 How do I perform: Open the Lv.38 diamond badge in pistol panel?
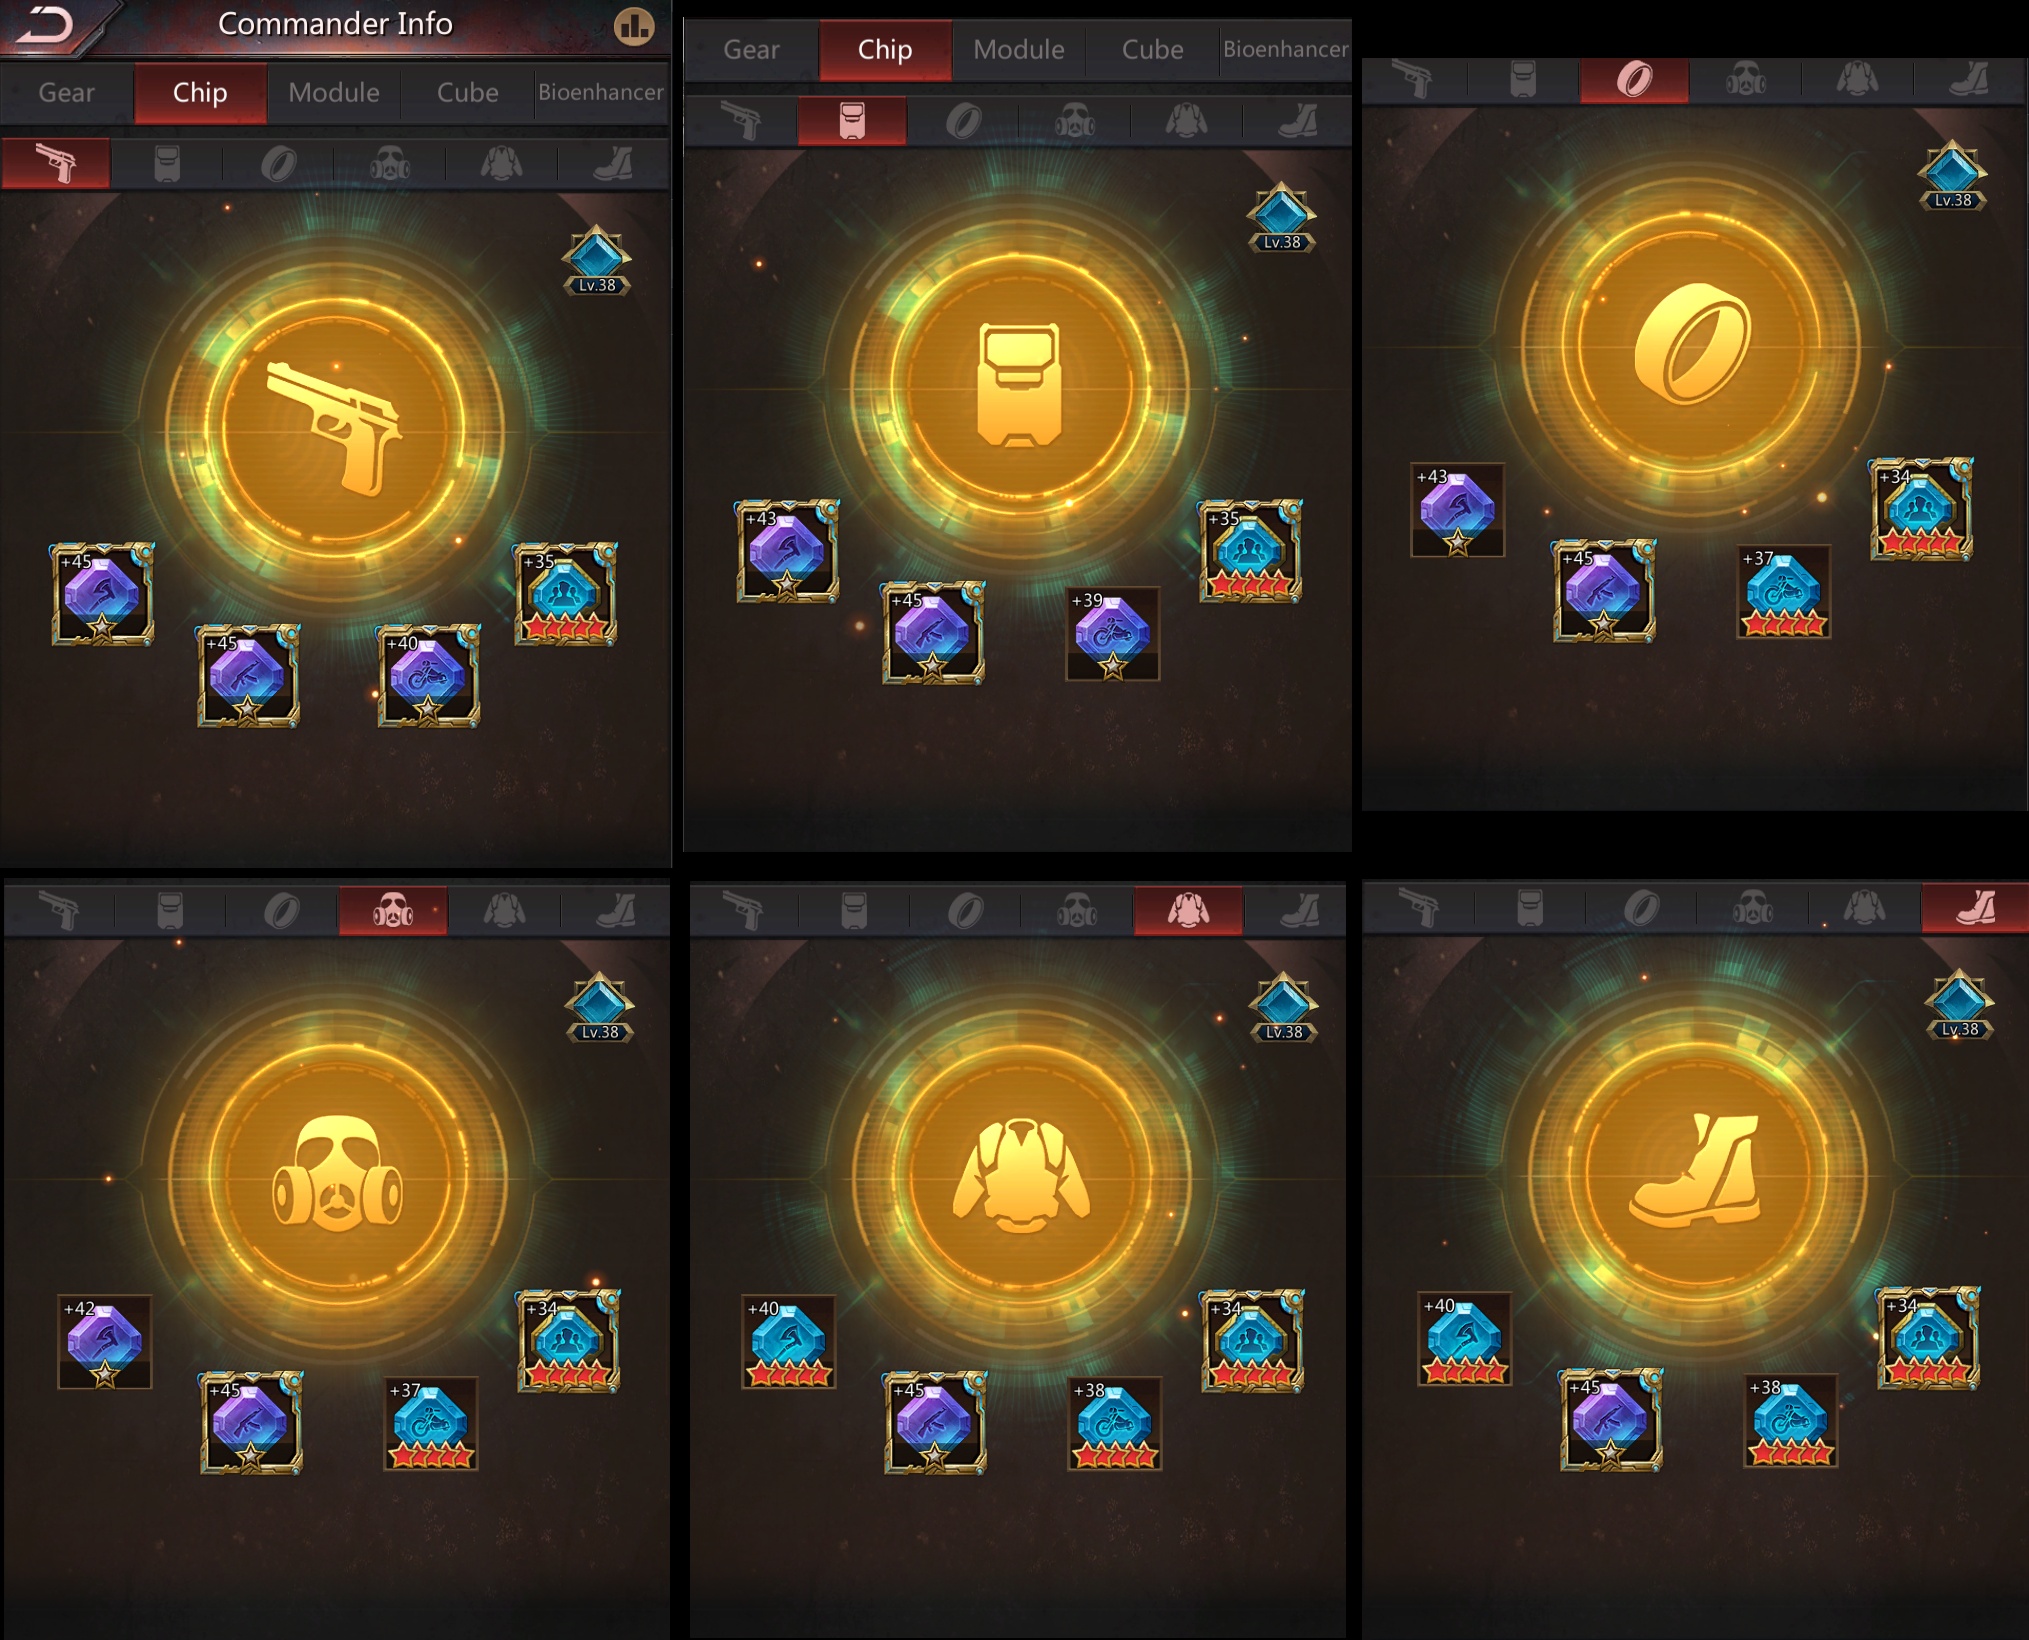(x=597, y=260)
